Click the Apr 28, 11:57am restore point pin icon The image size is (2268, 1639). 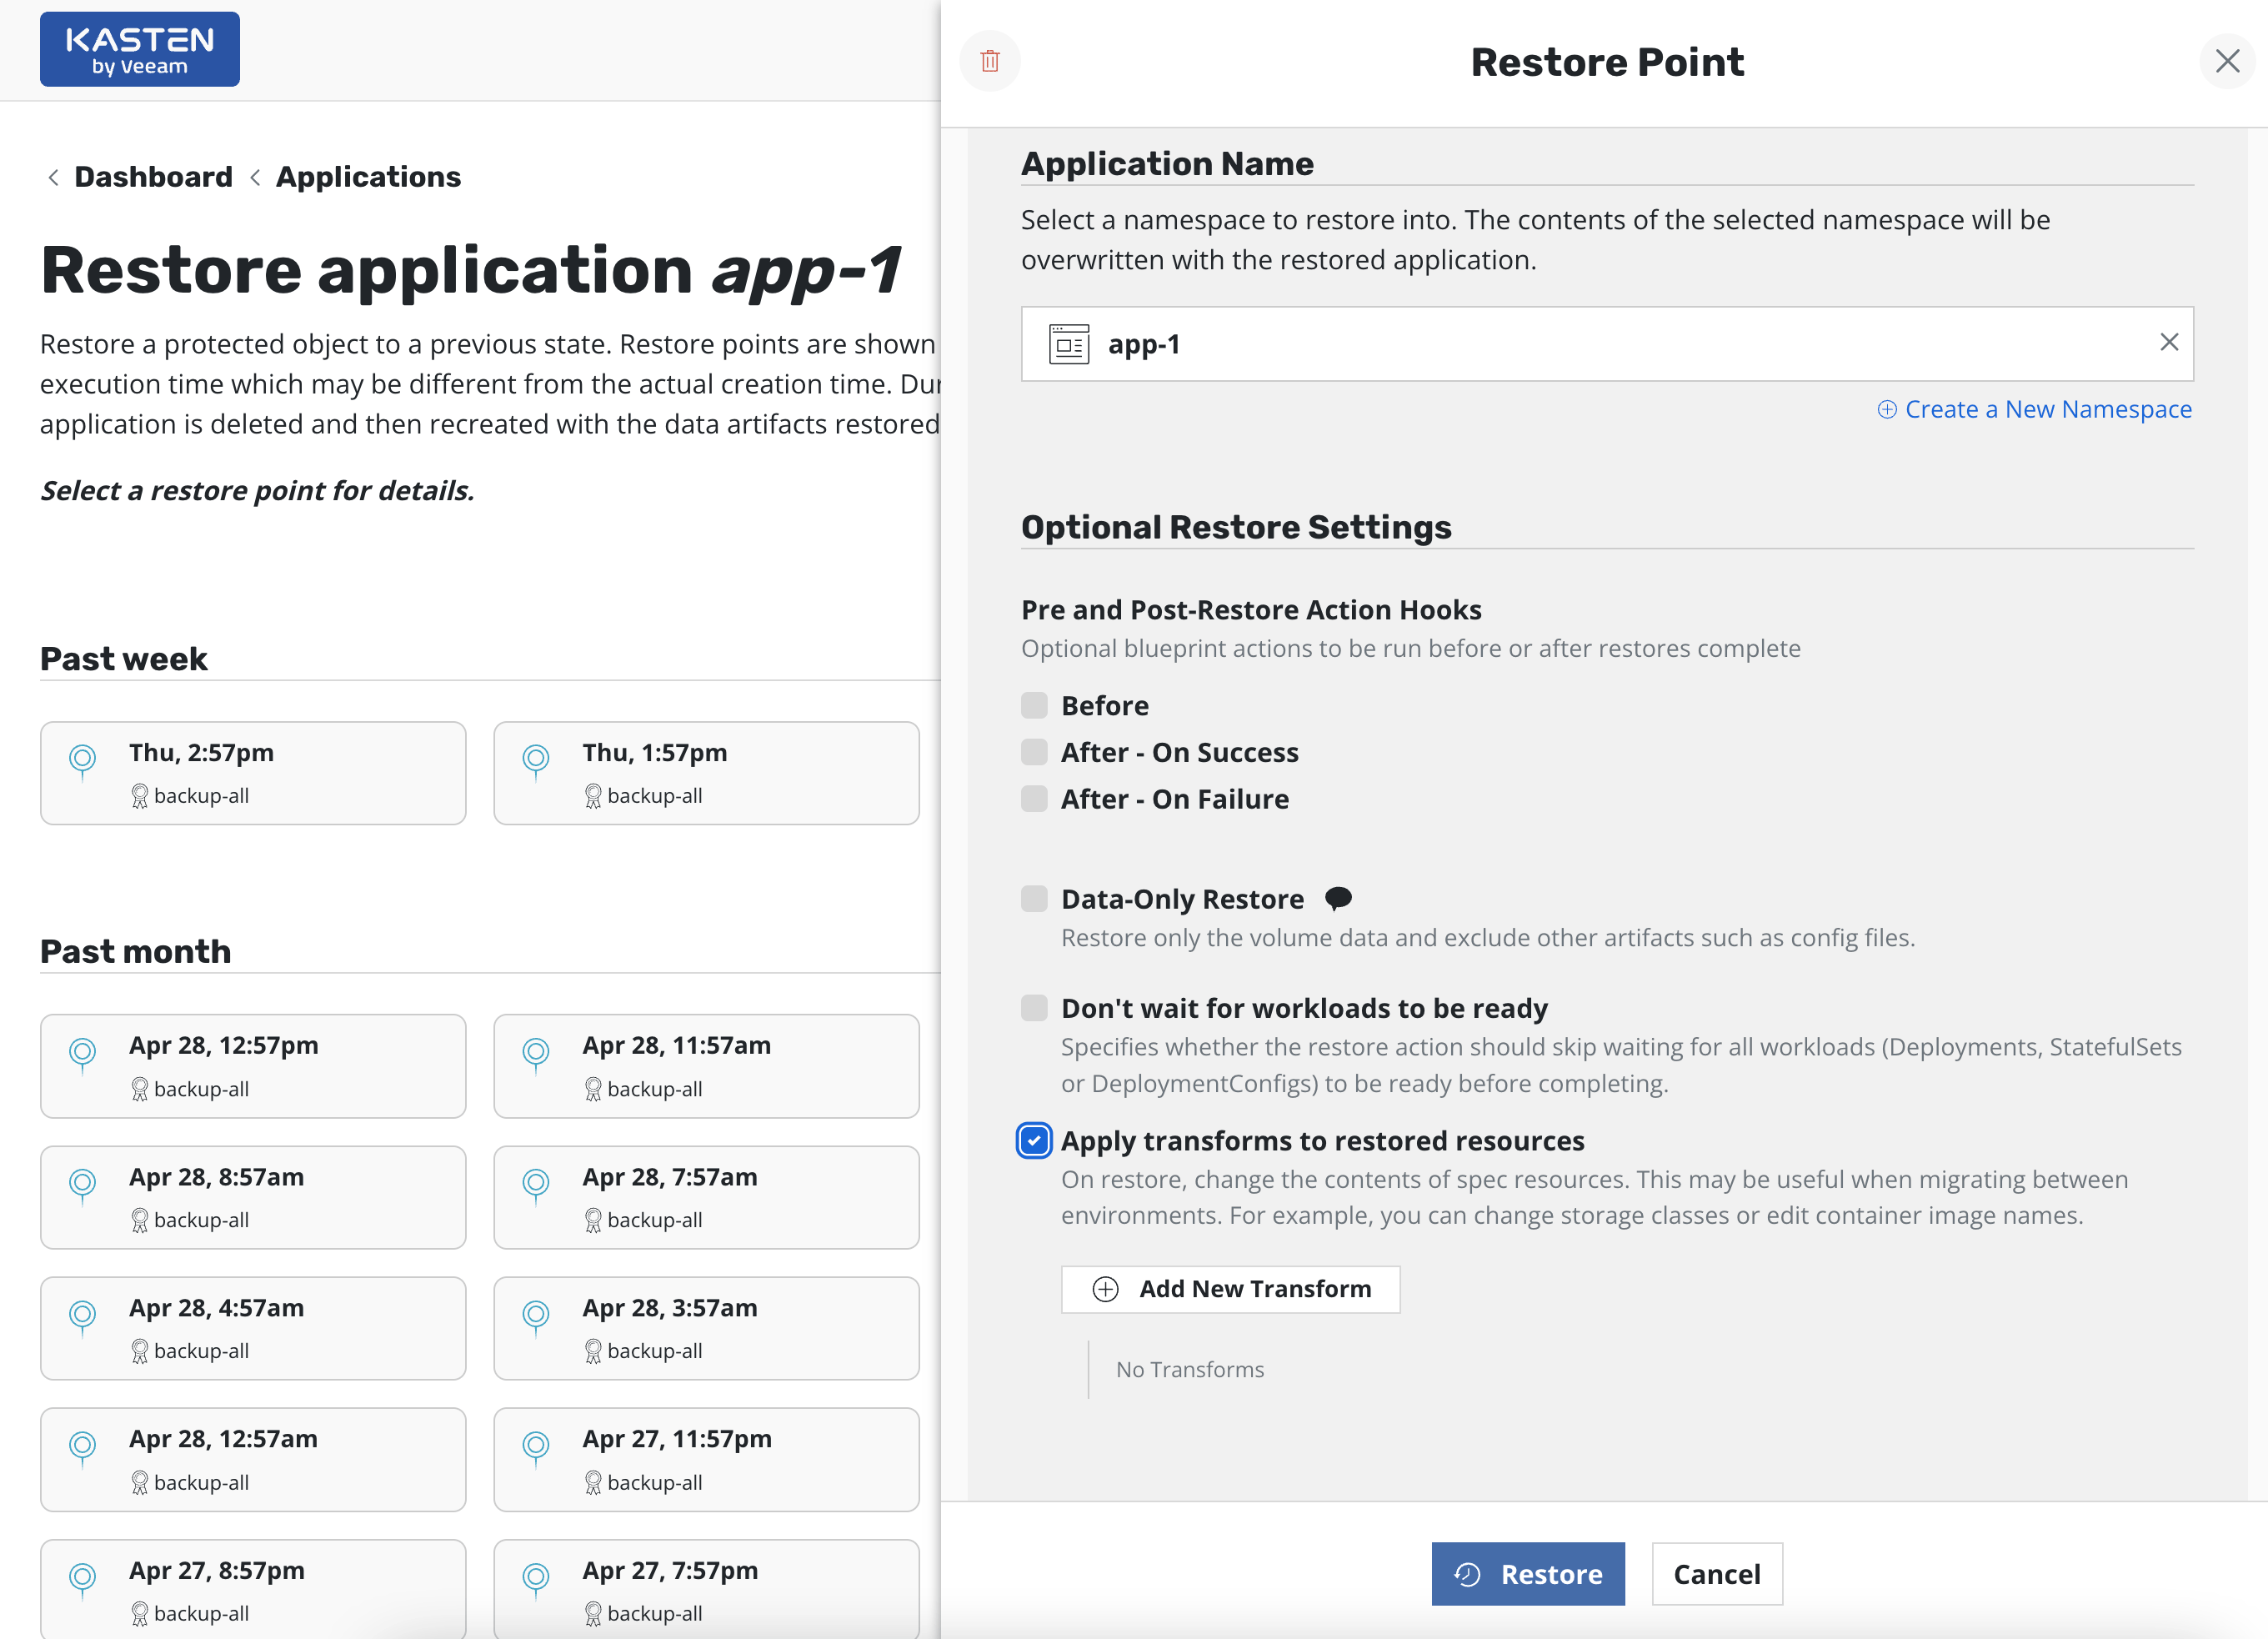click(x=536, y=1052)
